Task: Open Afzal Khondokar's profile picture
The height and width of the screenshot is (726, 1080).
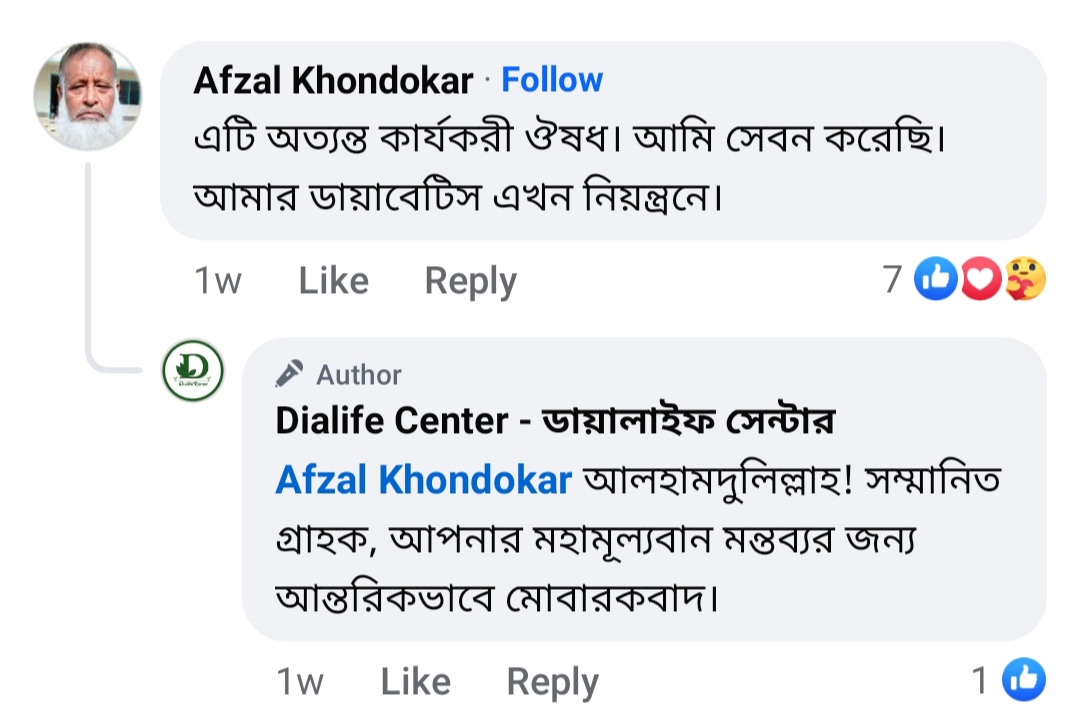Action: (88, 97)
